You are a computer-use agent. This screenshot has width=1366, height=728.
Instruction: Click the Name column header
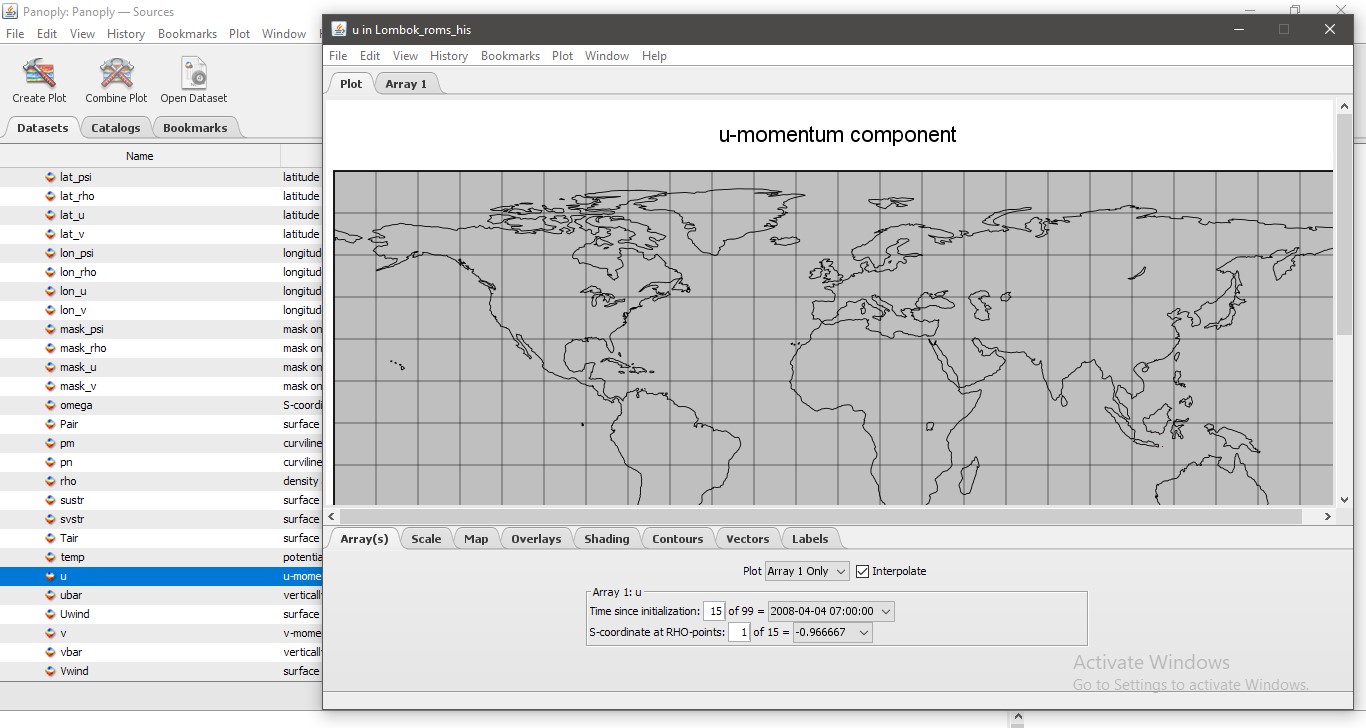pos(140,156)
